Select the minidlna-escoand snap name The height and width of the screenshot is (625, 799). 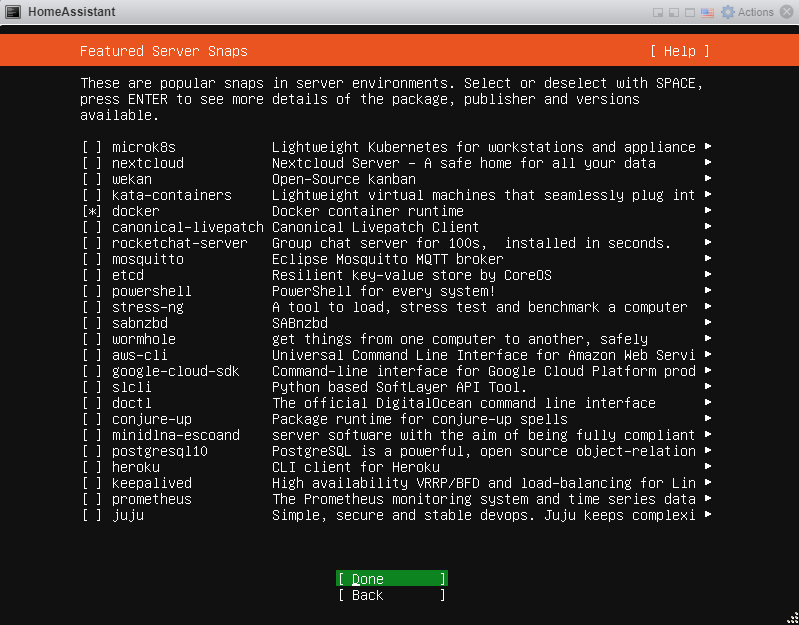176,435
